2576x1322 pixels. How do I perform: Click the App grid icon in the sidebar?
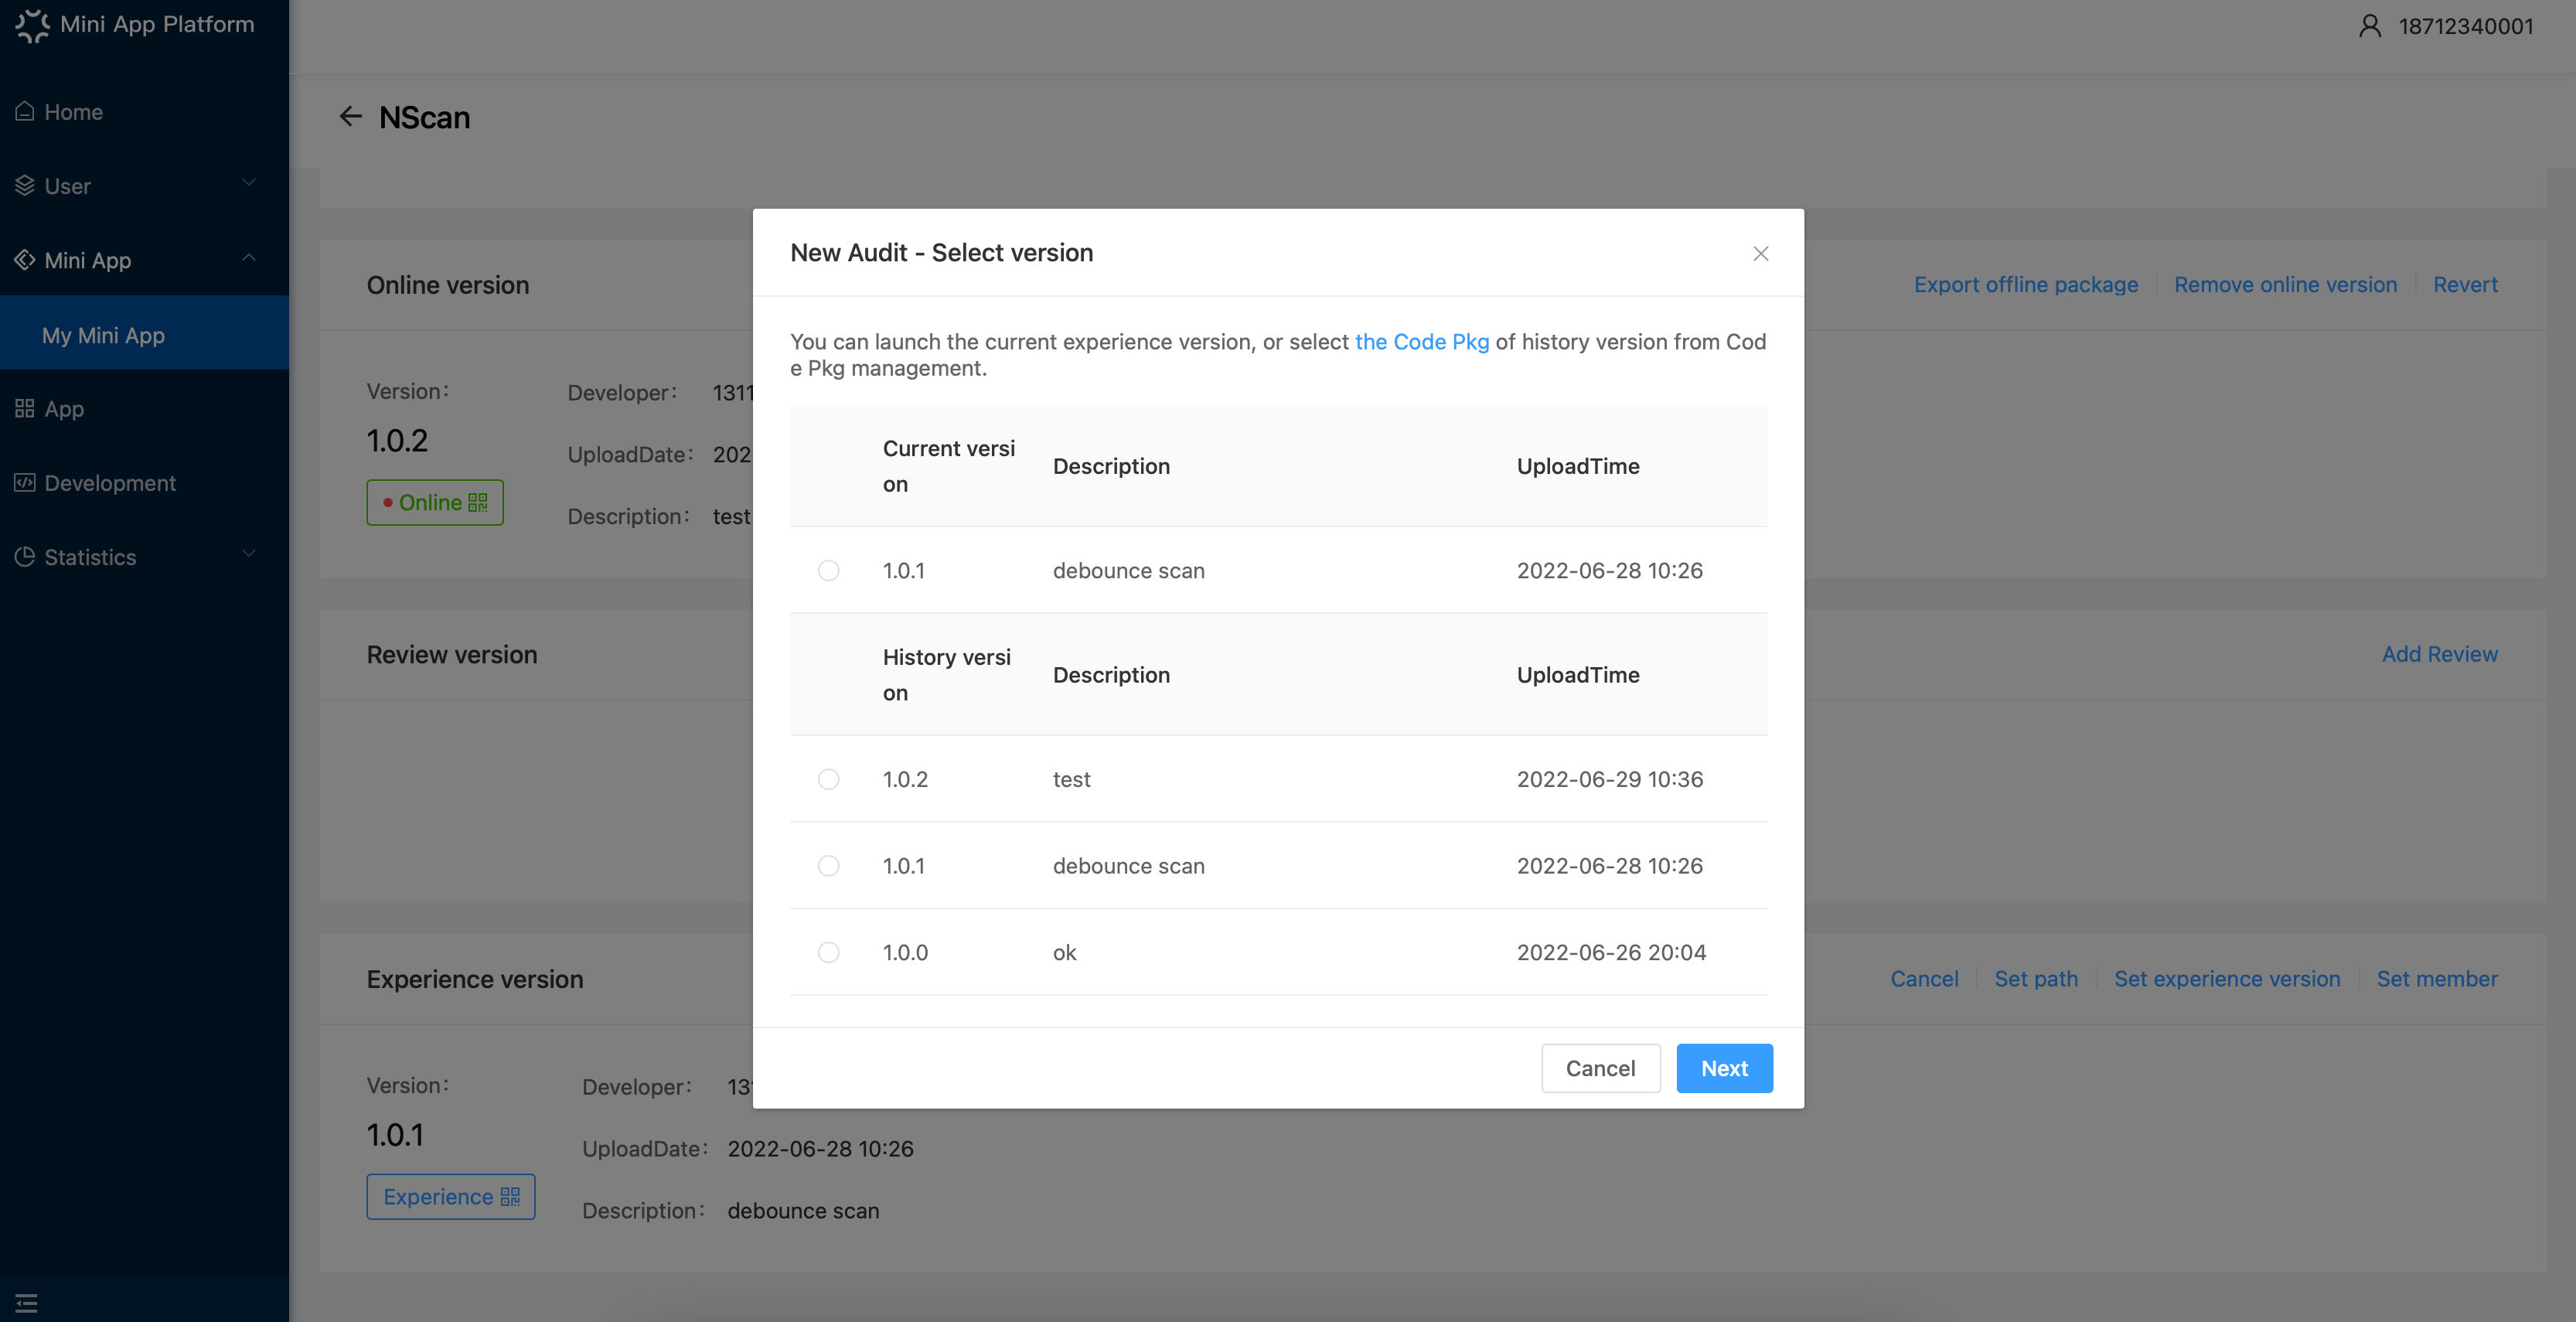(25, 408)
